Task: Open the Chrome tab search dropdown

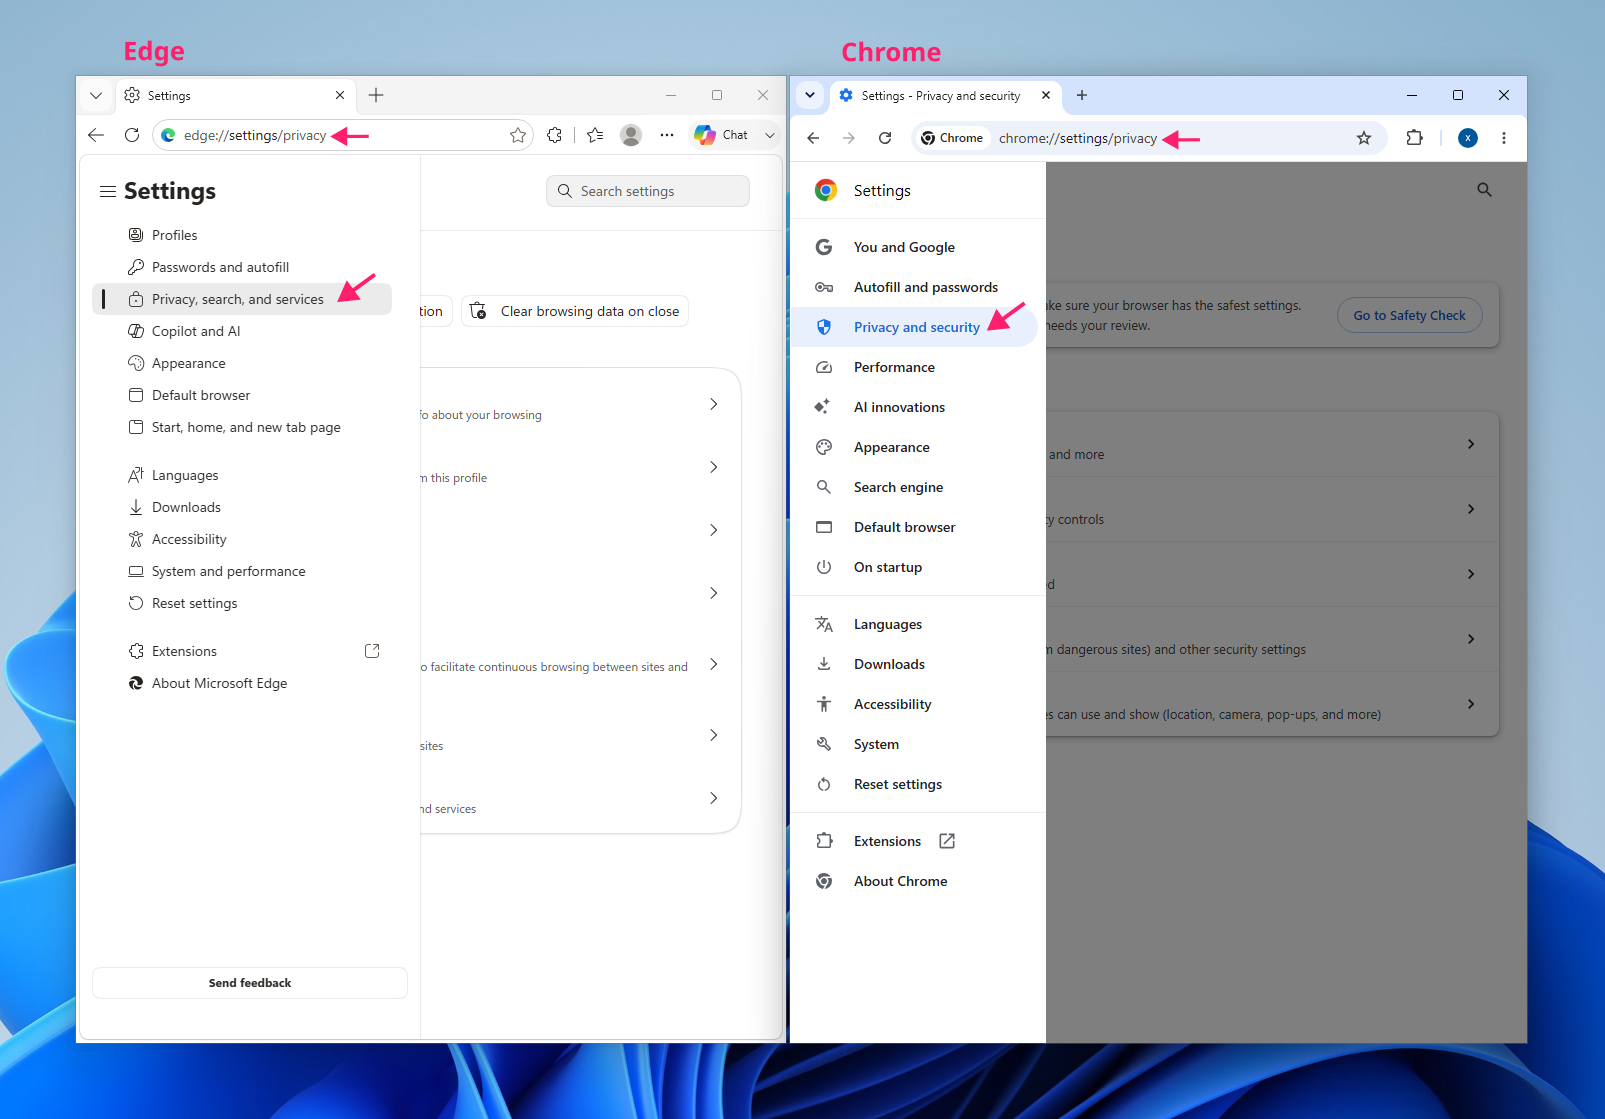Action: point(810,95)
